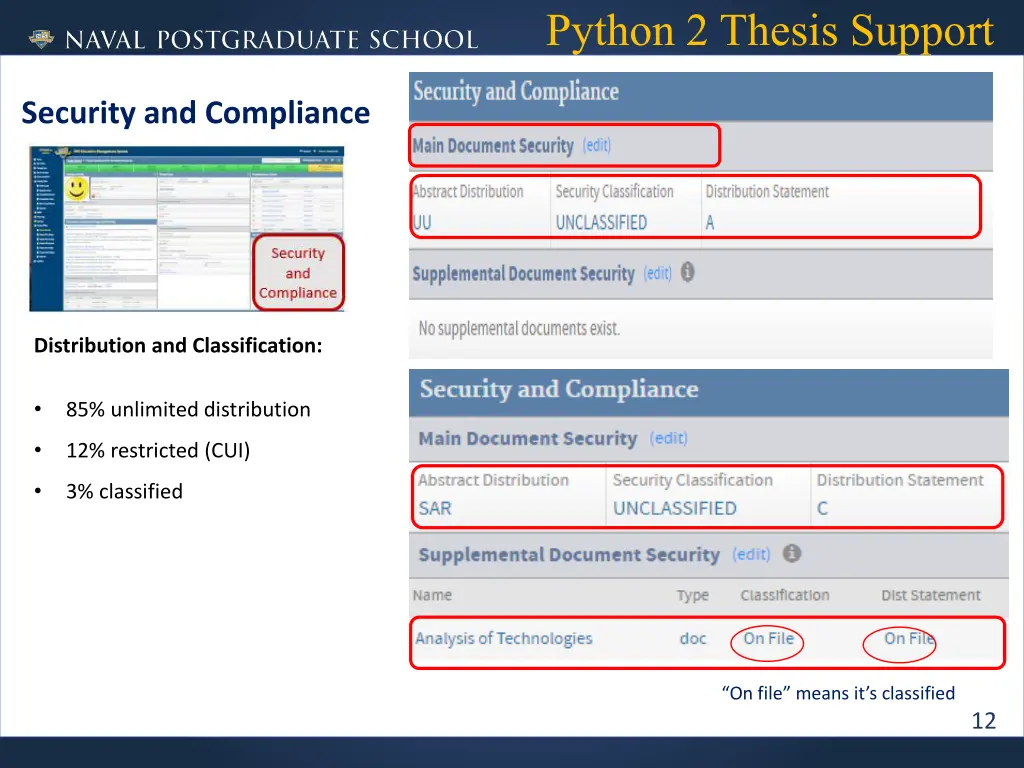
Task: Click the upper panel 'Security and Compliance' header bar
Action: click(701, 96)
